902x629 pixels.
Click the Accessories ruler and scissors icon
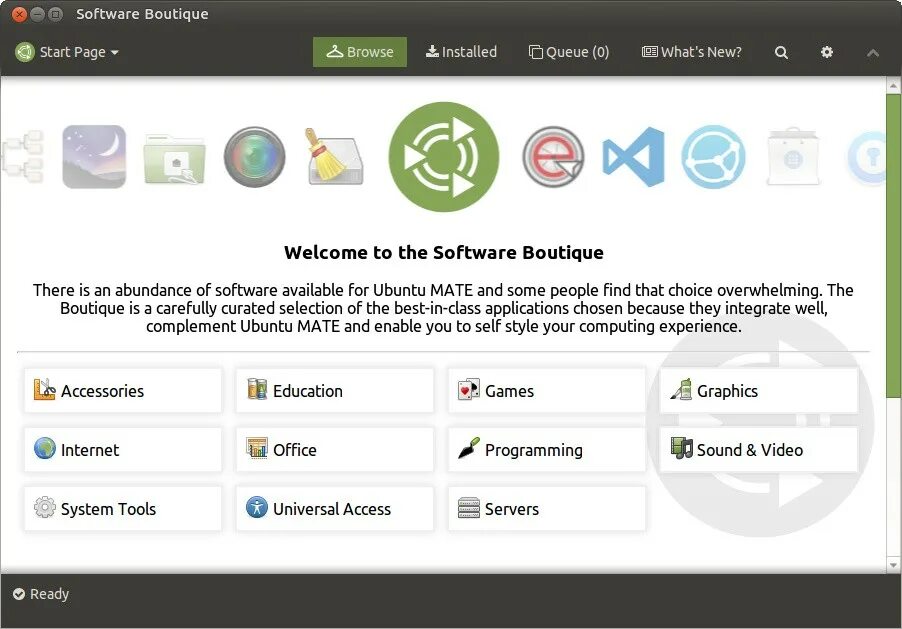coord(44,390)
